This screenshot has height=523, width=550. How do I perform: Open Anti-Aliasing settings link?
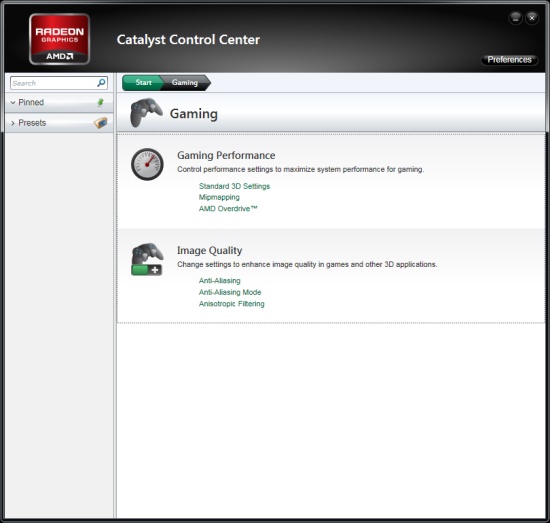[x=220, y=281]
